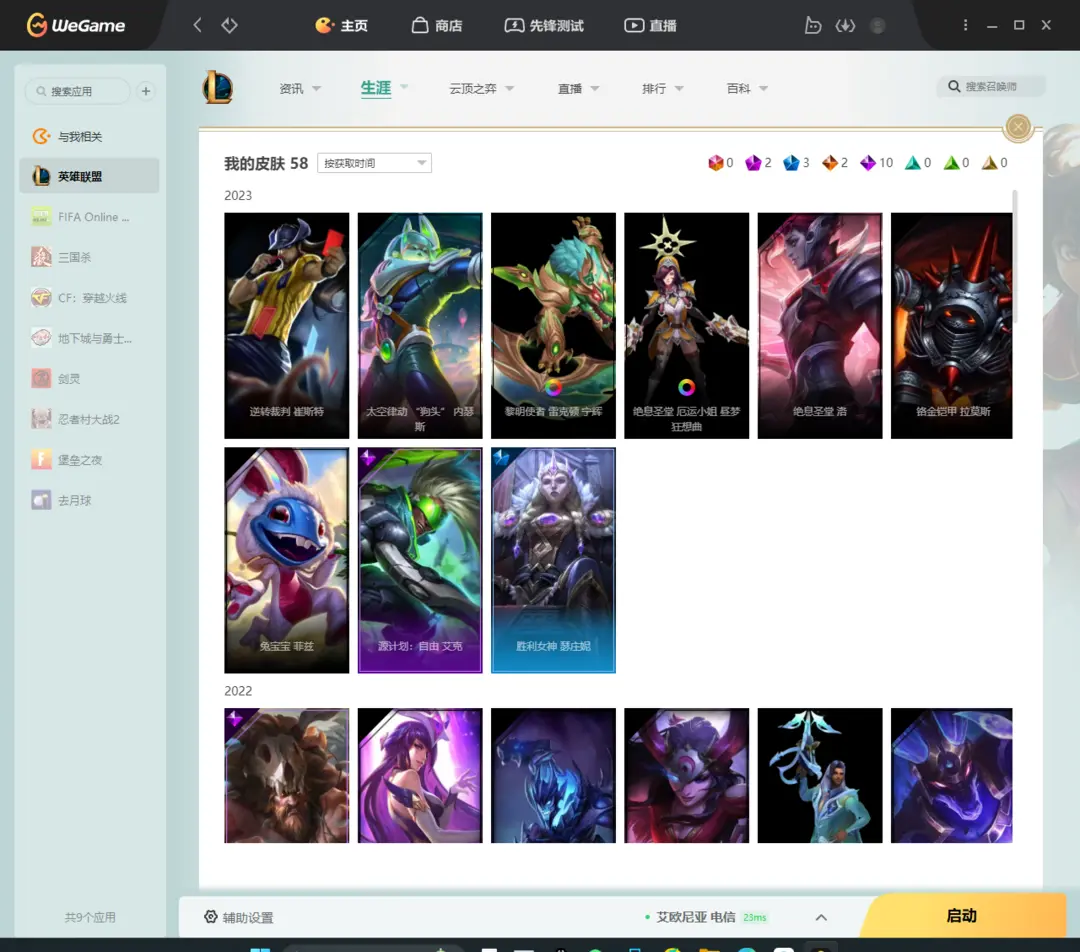Click the 辅助设置 gear icon
Image resolution: width=1080 pixels, height=952 pixels.
click(x=211, y=917)
